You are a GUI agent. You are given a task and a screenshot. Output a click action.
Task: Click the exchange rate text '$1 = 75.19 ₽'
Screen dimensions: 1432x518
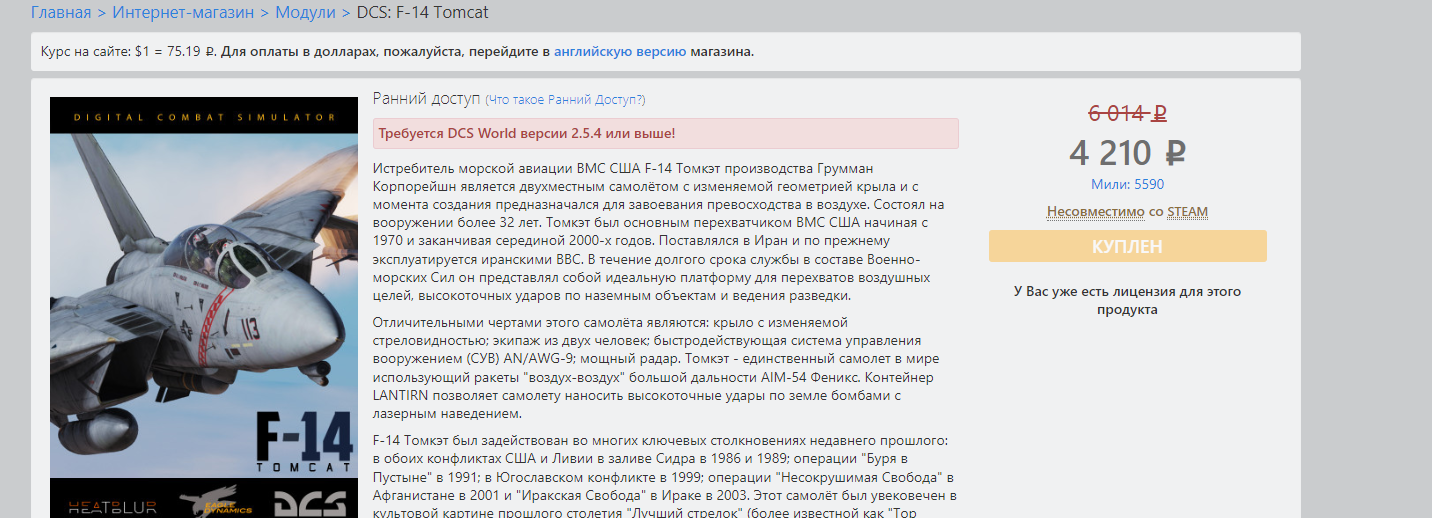click(175, 51)
